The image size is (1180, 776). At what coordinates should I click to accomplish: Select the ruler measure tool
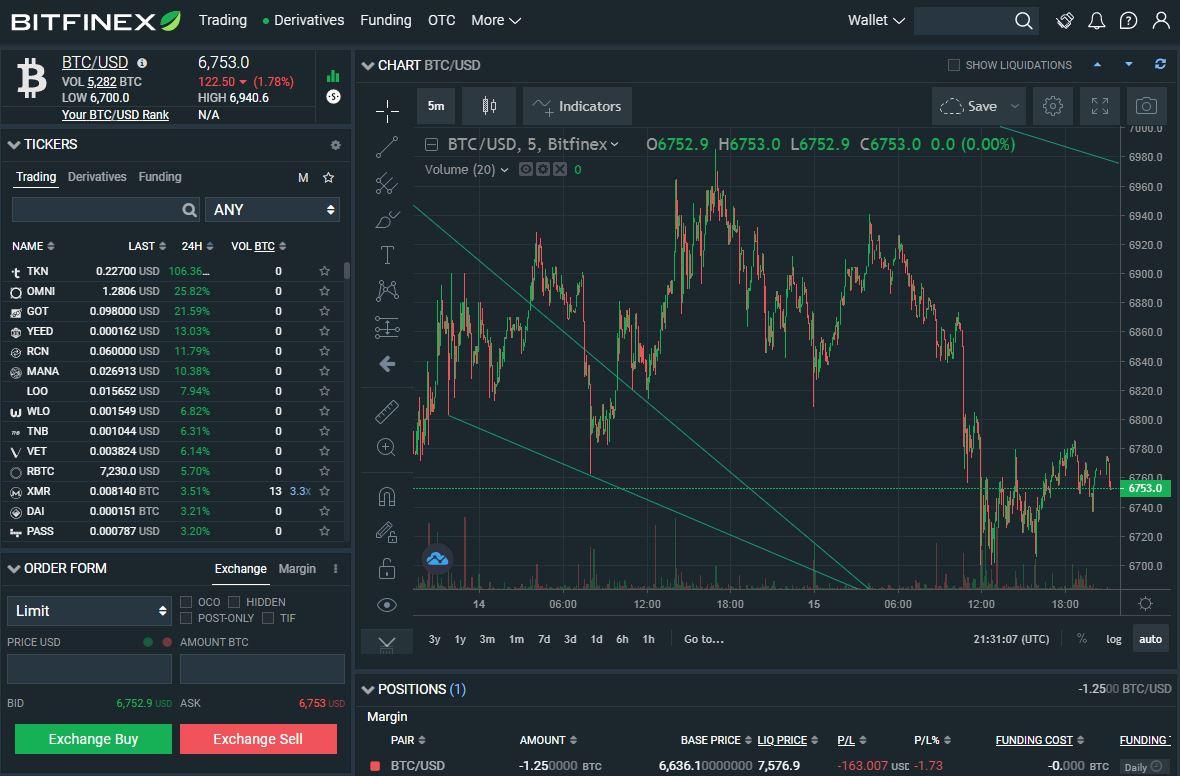point(387,412)
